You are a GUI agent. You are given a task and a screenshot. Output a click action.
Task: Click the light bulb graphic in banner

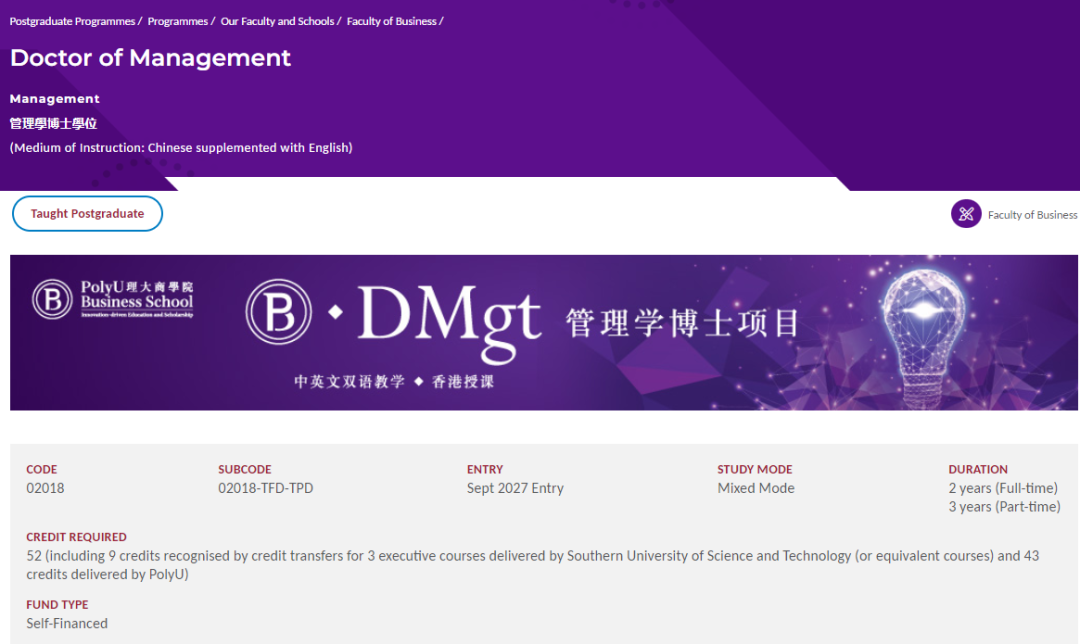(923, 337)
